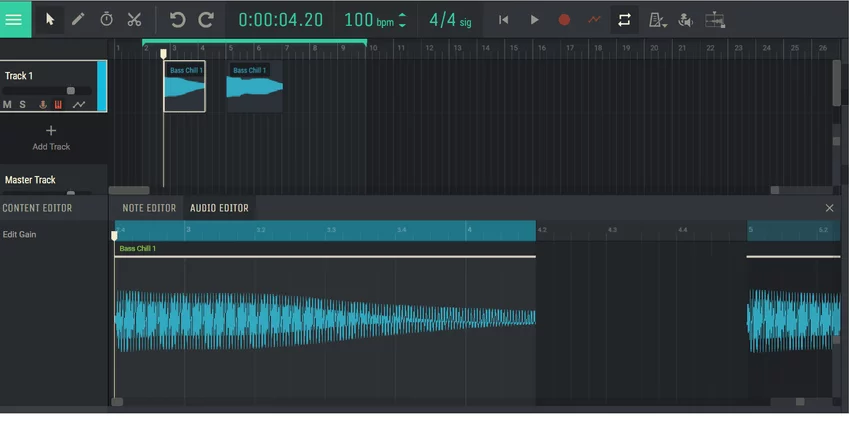Click the audio editor vertical scrollbar thumb

point(836,340)
